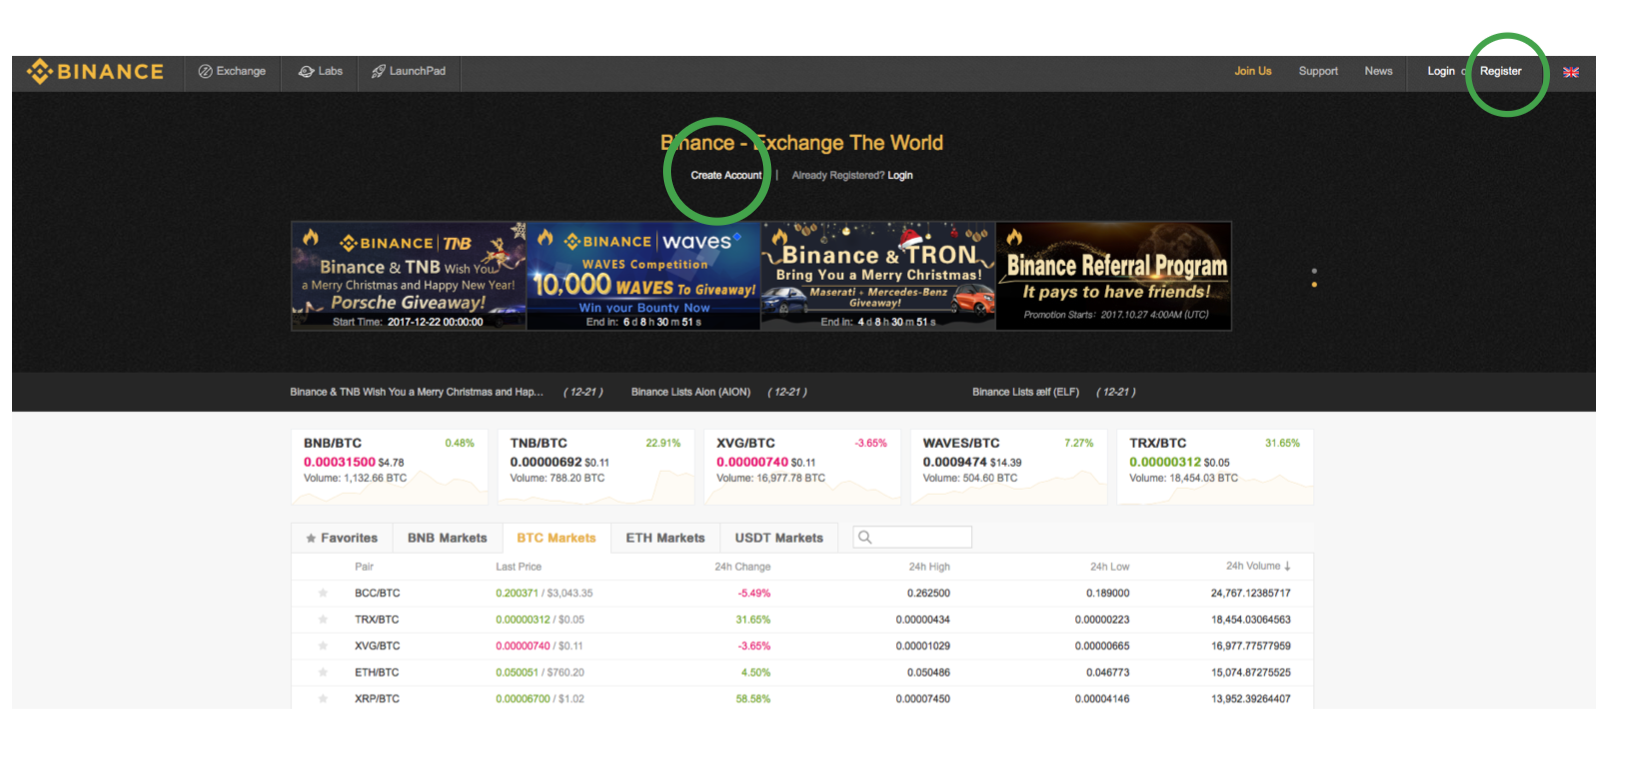This screenshot has width=1625, height=759.
Task: Open the BCC/BTC pair row
Action: pyautogui.click(x=802, y=593)
